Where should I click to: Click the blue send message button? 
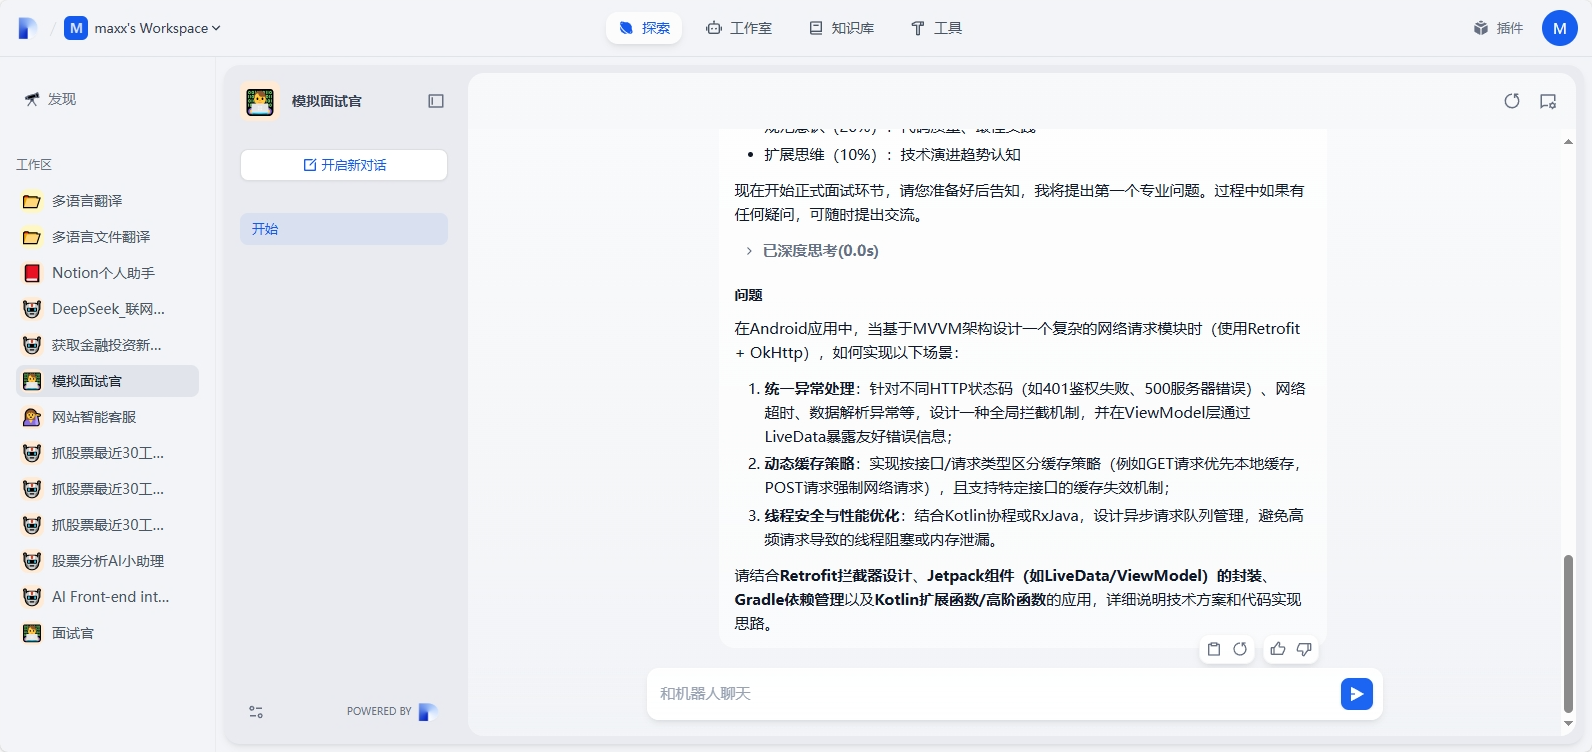[1357, 694]
